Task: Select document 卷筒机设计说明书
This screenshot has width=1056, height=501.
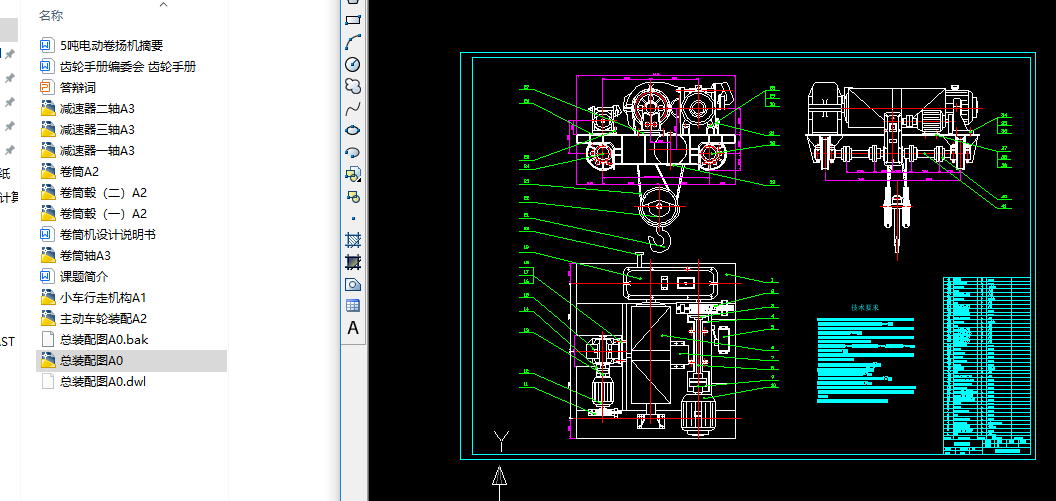Action: pos(98,234)
